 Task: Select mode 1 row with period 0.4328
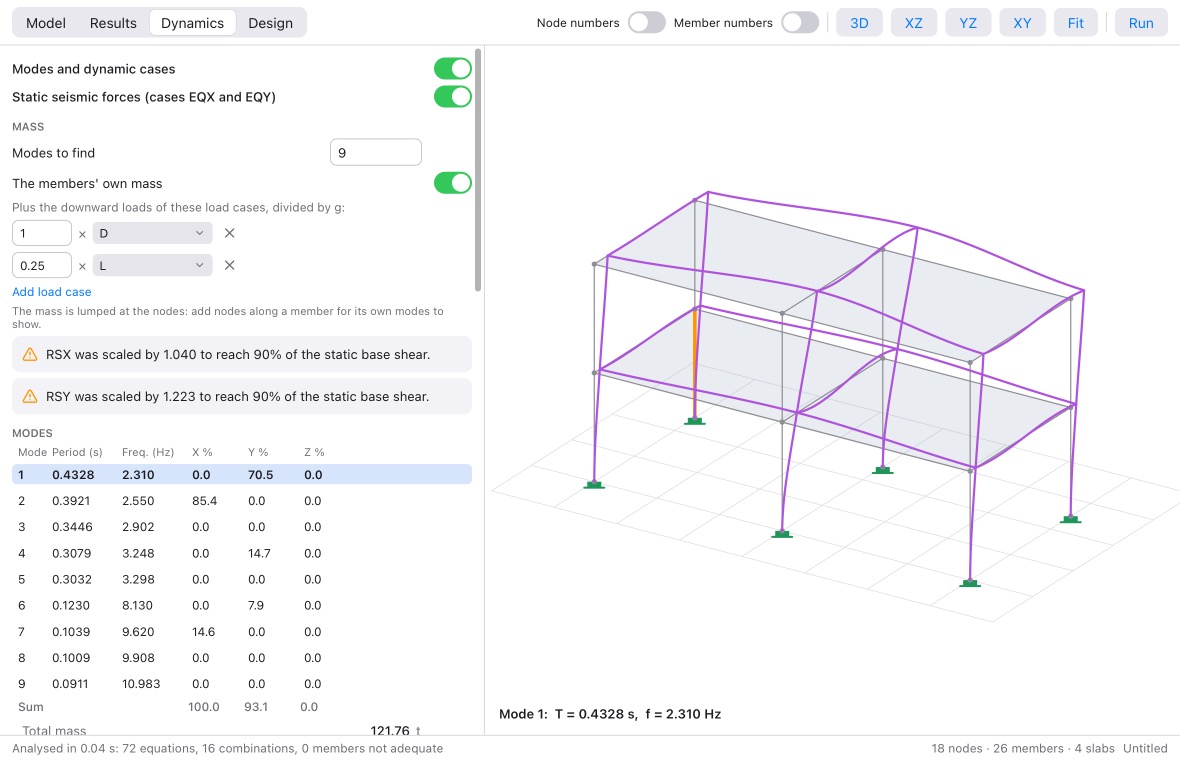point(242,475)
